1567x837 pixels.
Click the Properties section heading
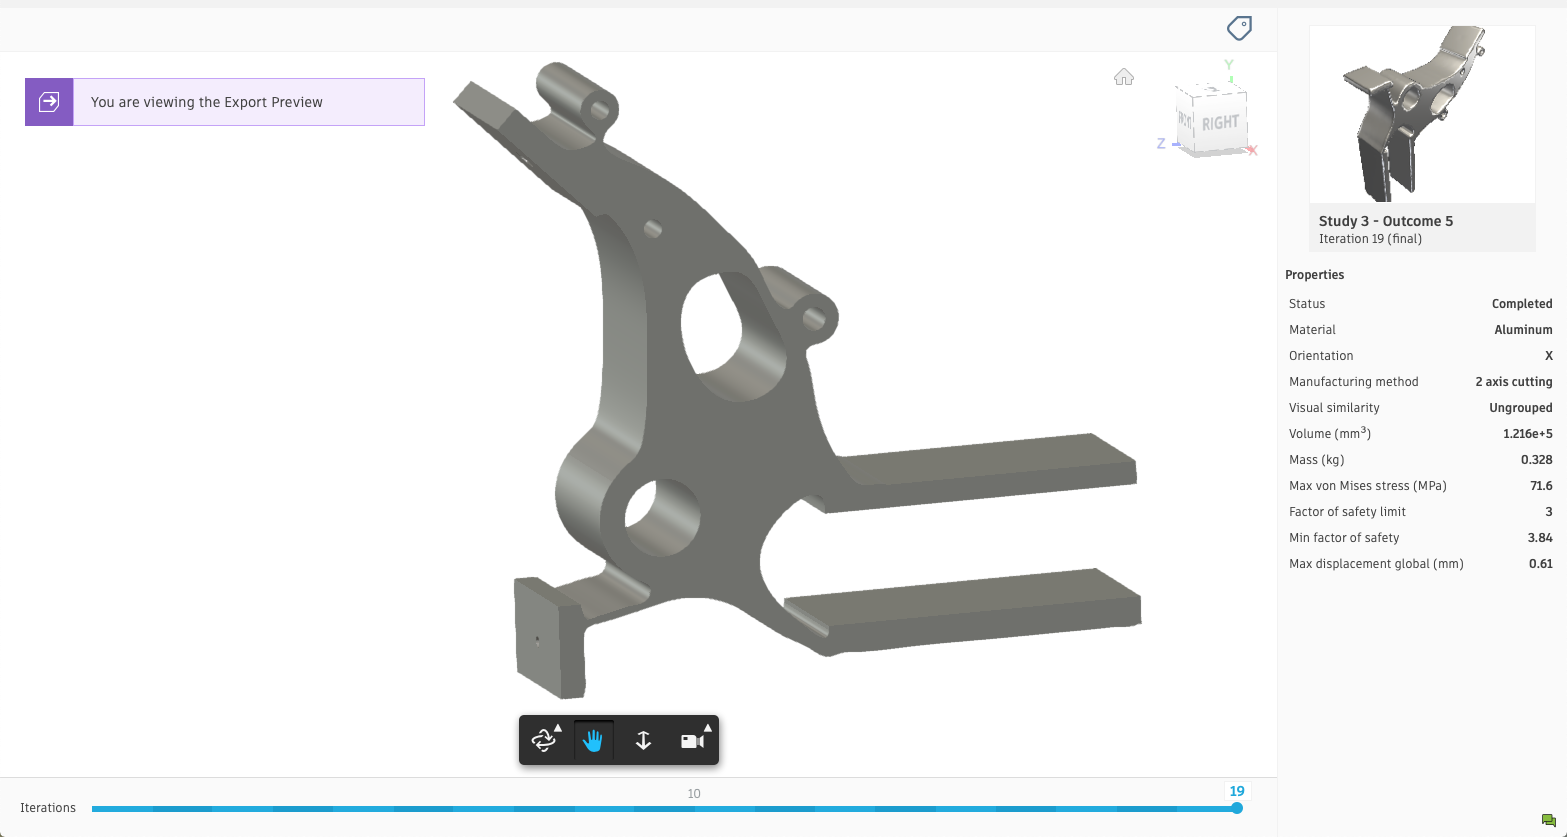pyautogui.click(x=1315, y=275)
